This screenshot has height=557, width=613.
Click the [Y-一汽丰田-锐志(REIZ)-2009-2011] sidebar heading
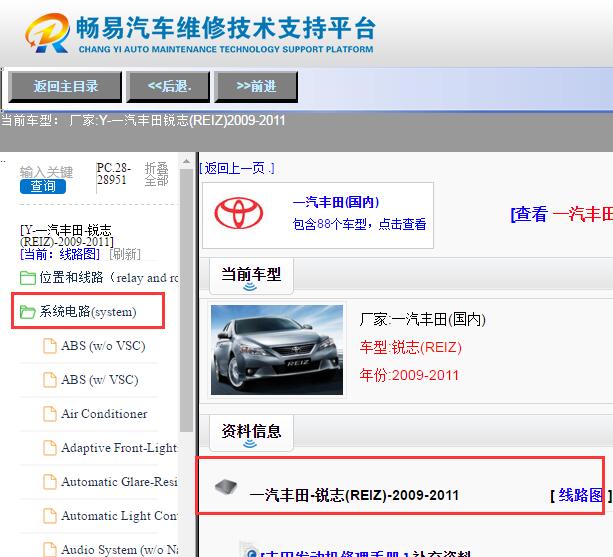[x=67, y=235]
